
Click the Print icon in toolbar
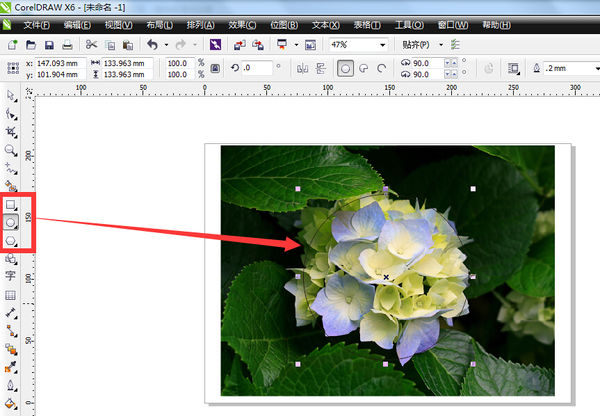66,45
